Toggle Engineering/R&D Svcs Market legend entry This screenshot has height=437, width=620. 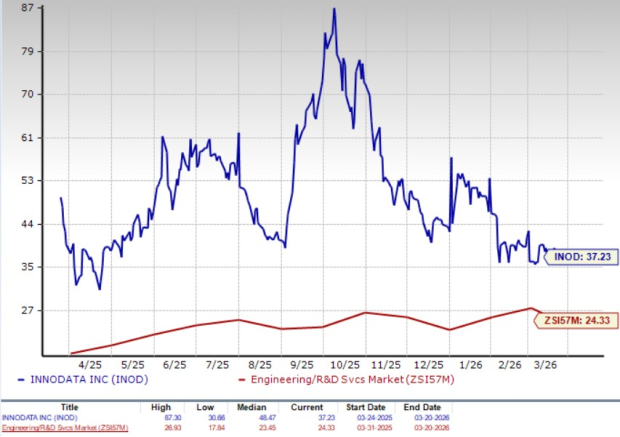[326, 382]
